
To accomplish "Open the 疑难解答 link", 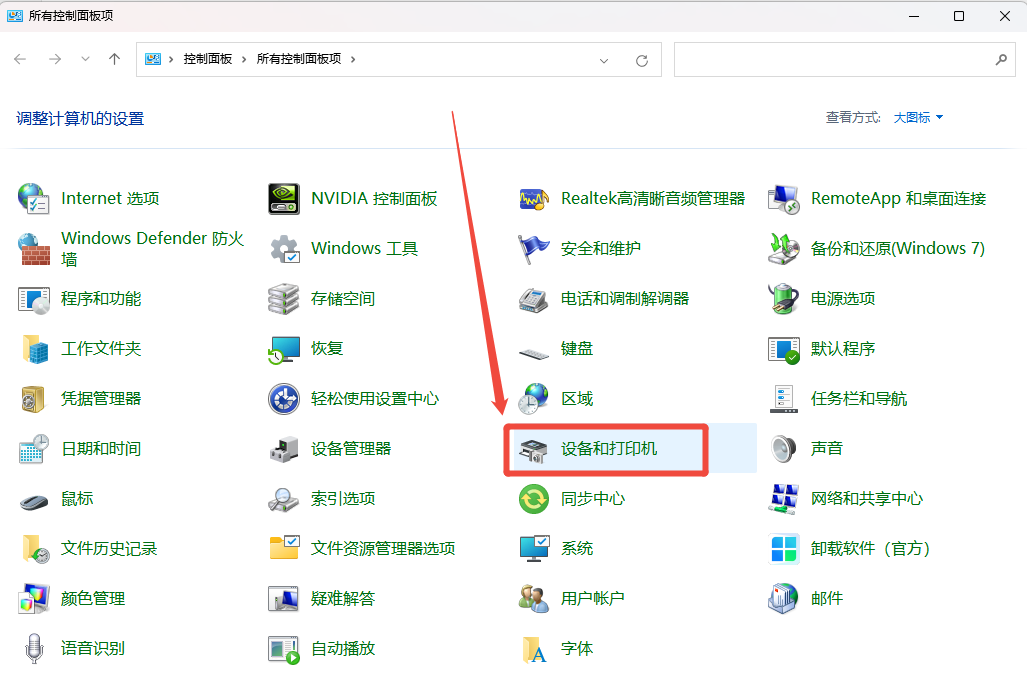I will coord(343,599).
